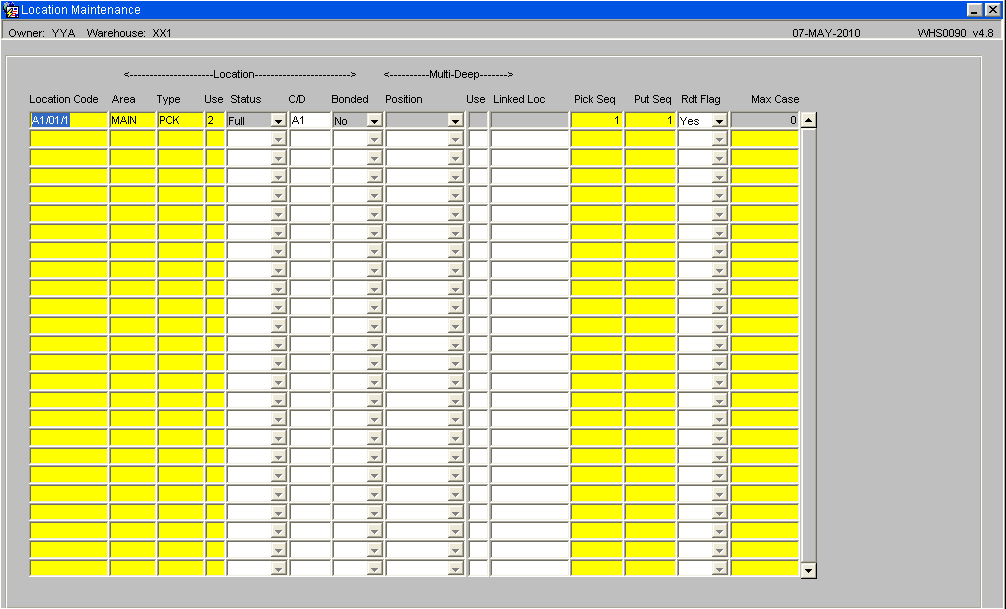Click the Multi-Deep Use field in the A1/01/1 row
The height and width of the screenshot is (609, 1006).
coord(478,120)
